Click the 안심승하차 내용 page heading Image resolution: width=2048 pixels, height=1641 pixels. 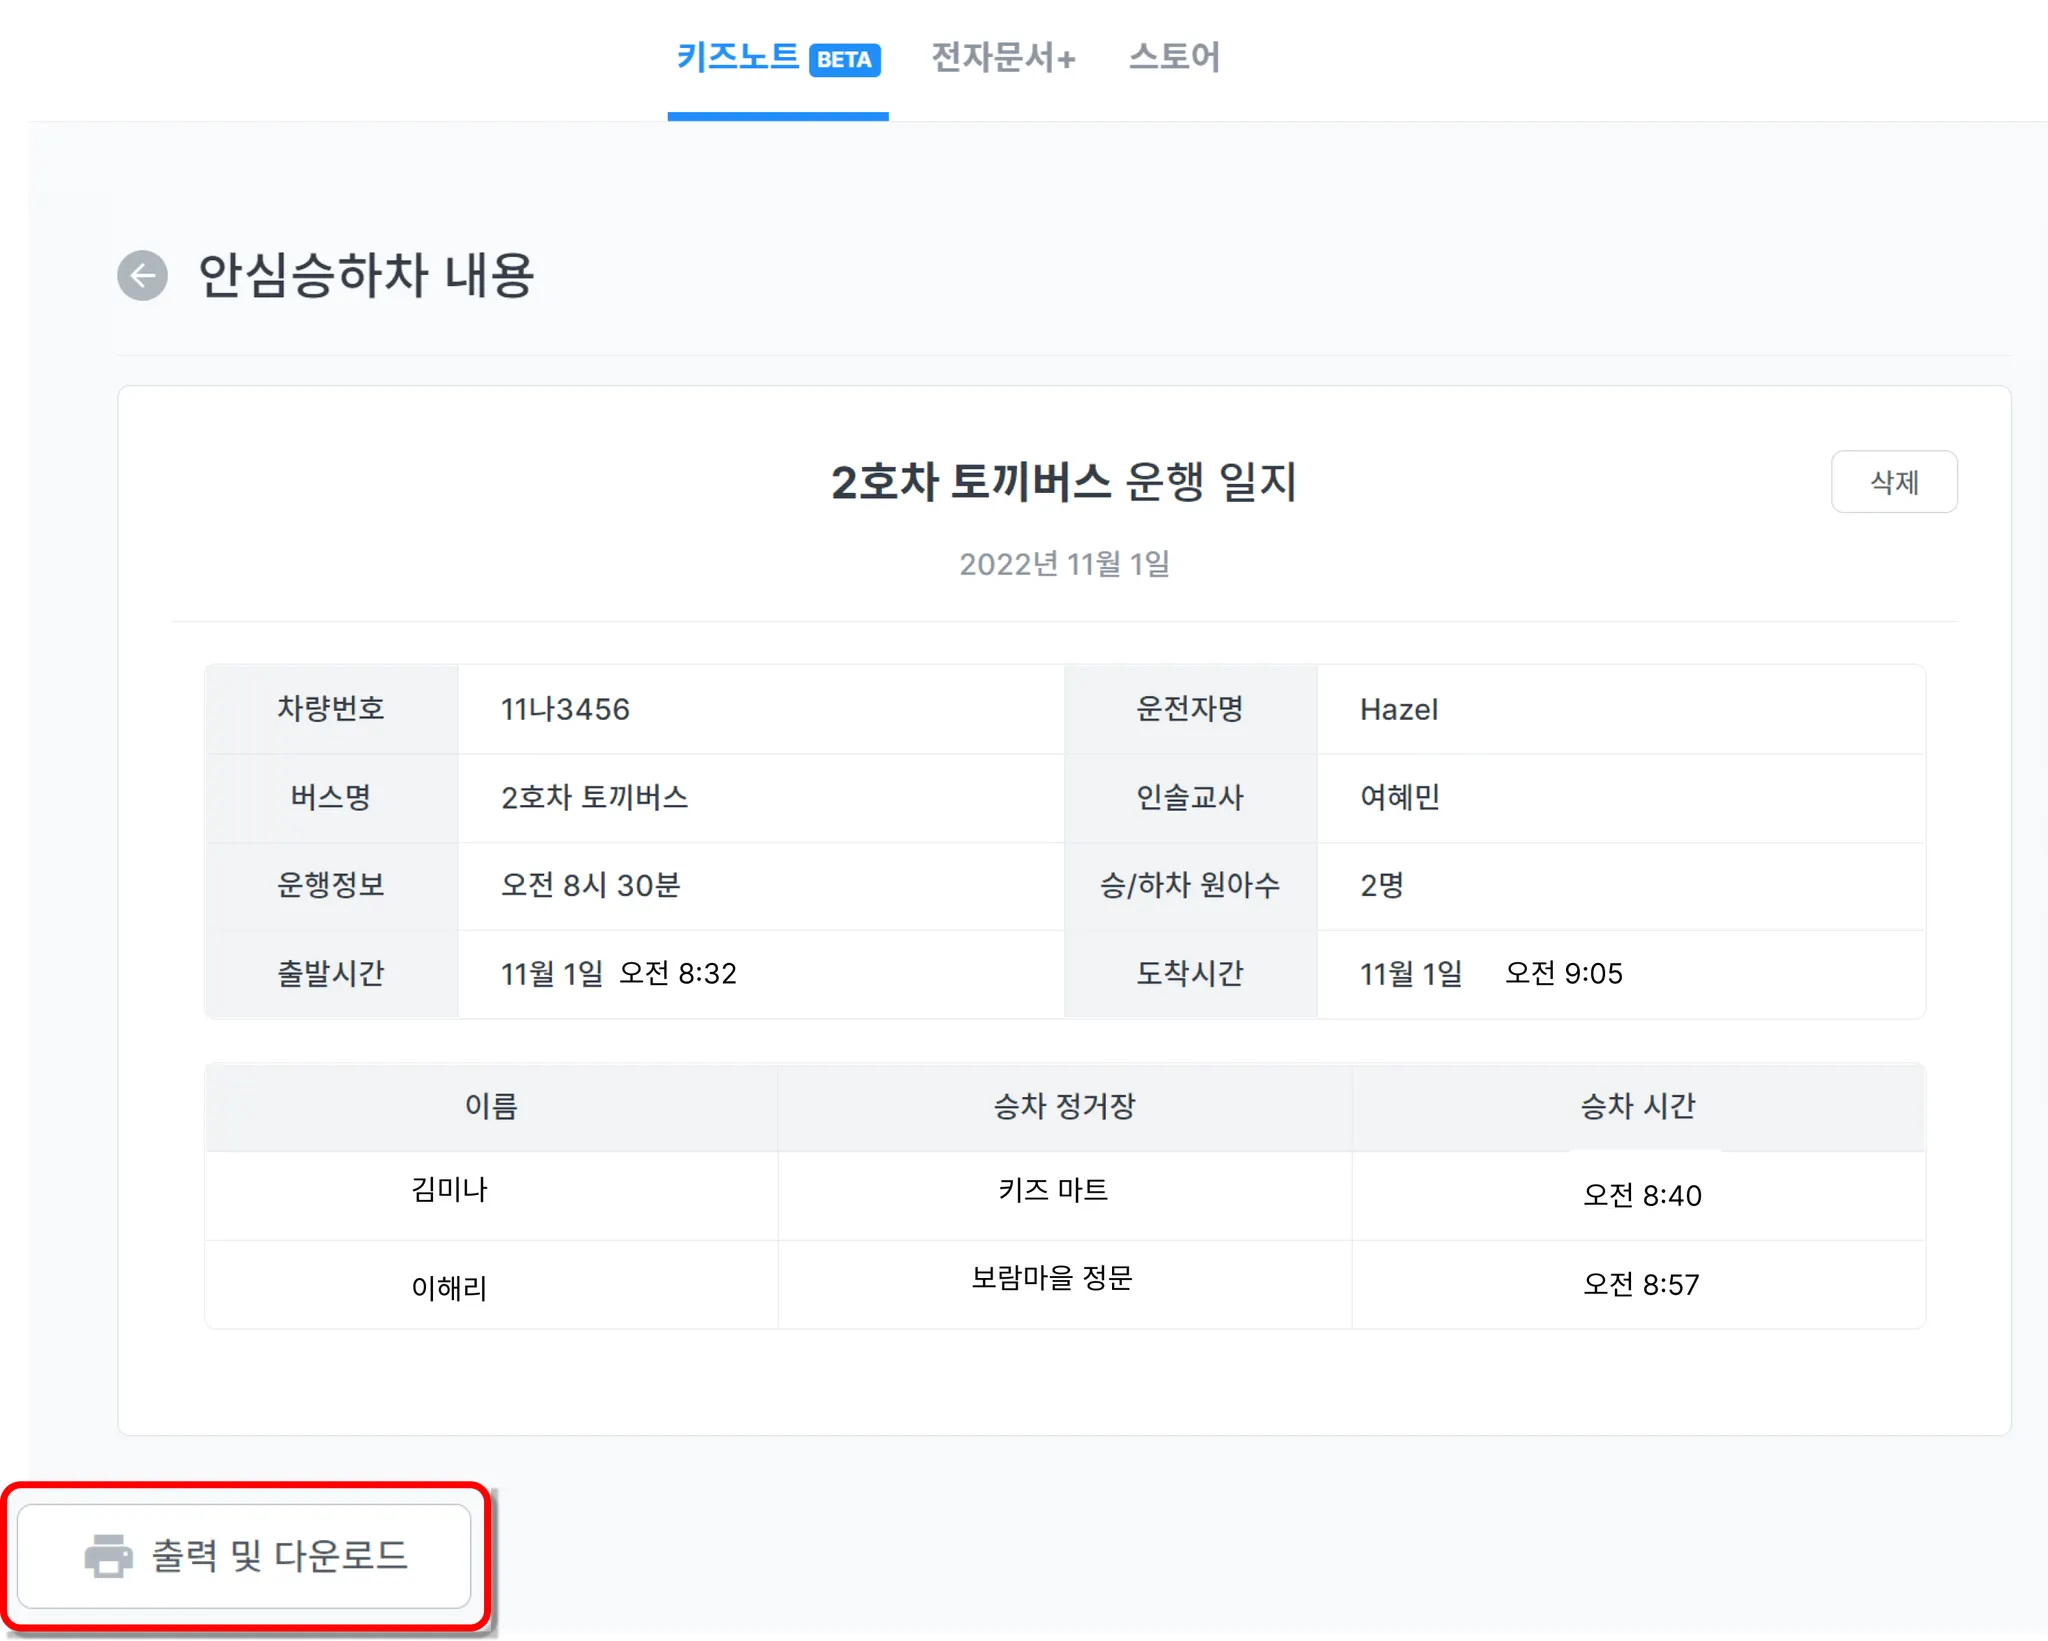point(366,275)
